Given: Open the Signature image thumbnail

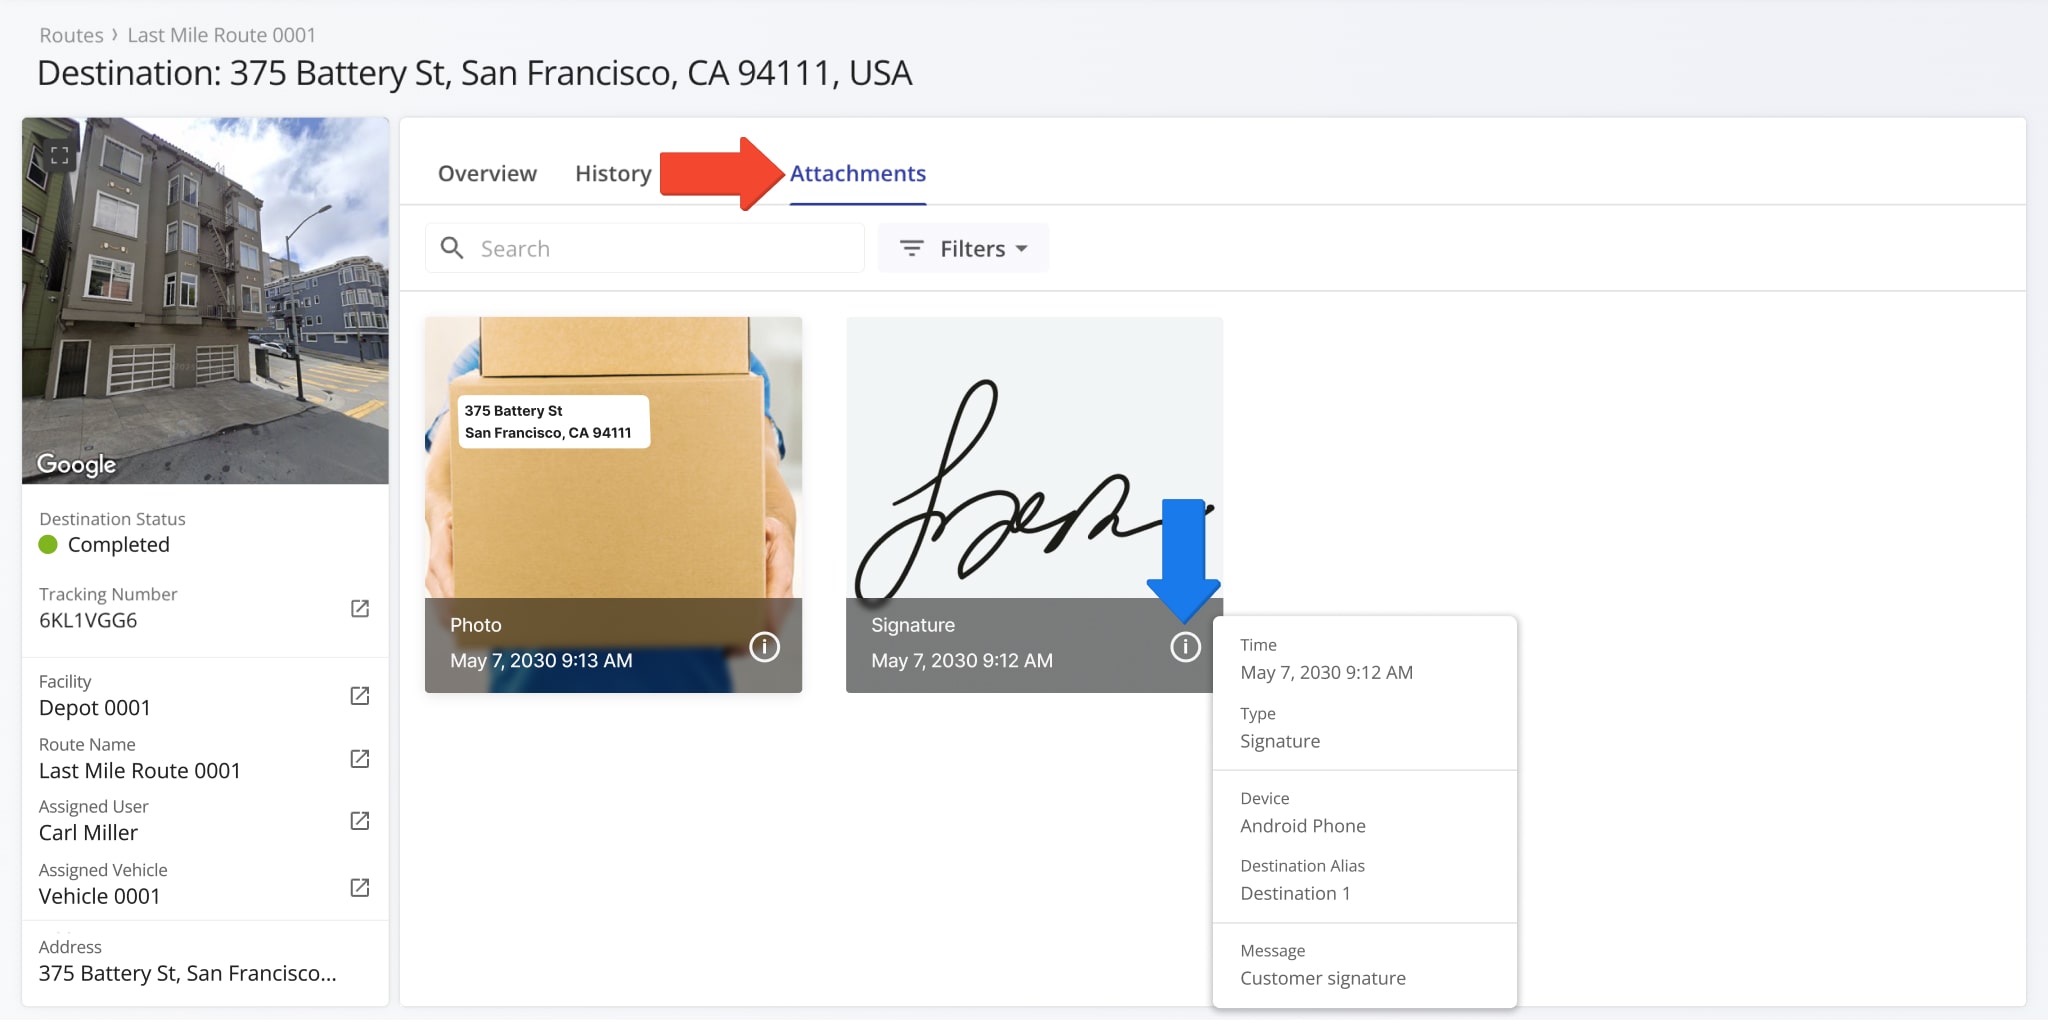Looking at the screenshot, I should pos(1033,460).
